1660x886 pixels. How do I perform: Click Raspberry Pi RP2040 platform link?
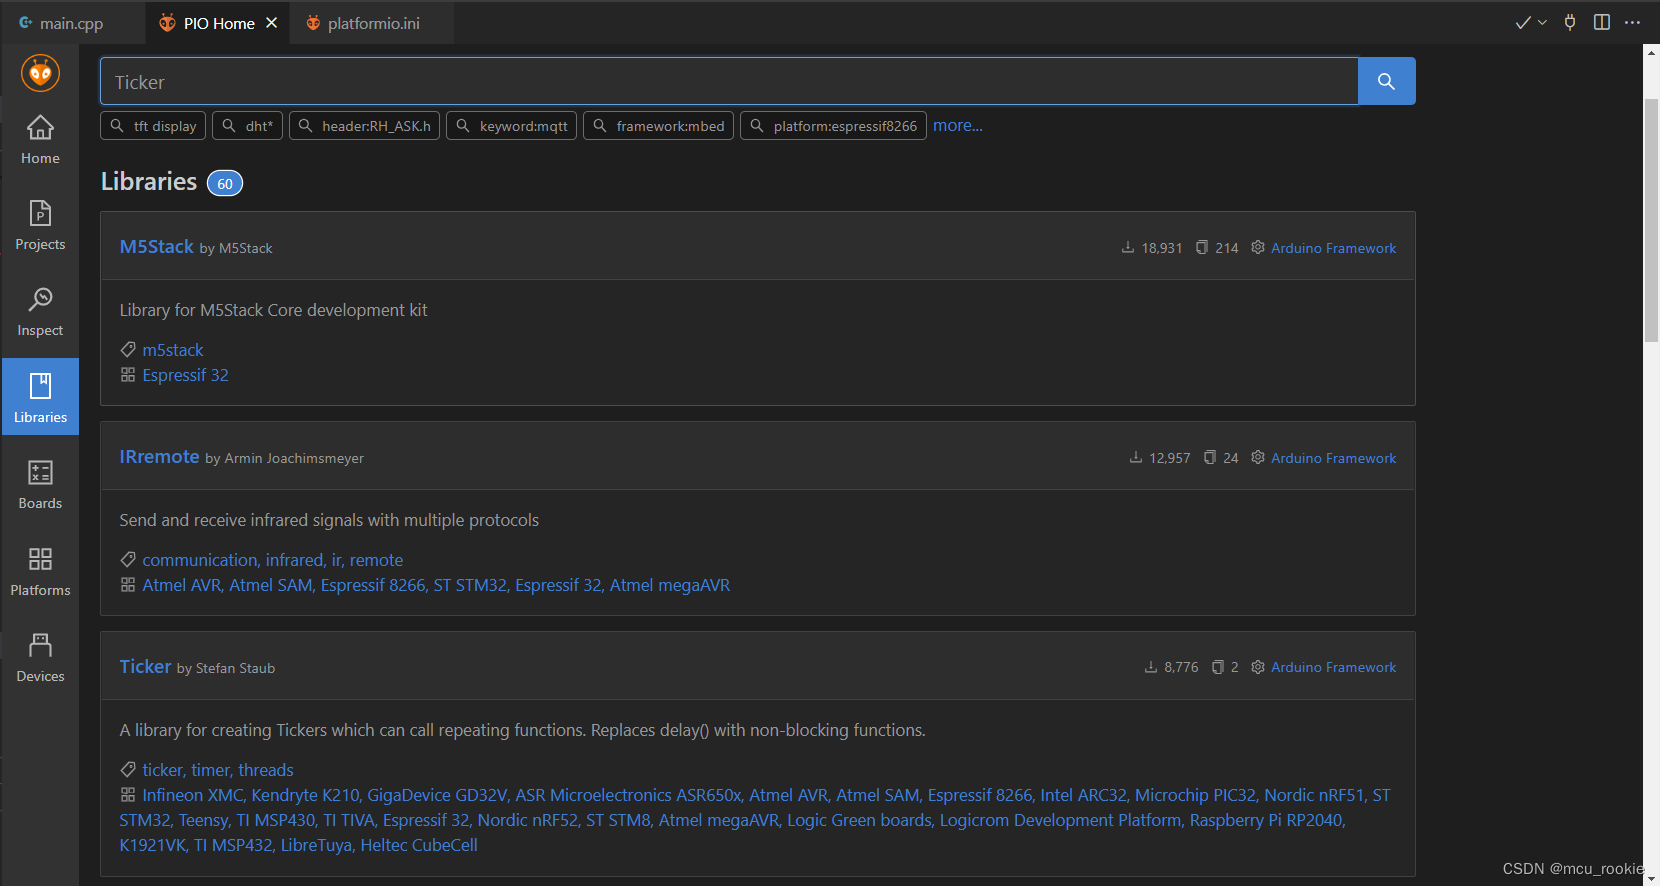click(1266, 820)
